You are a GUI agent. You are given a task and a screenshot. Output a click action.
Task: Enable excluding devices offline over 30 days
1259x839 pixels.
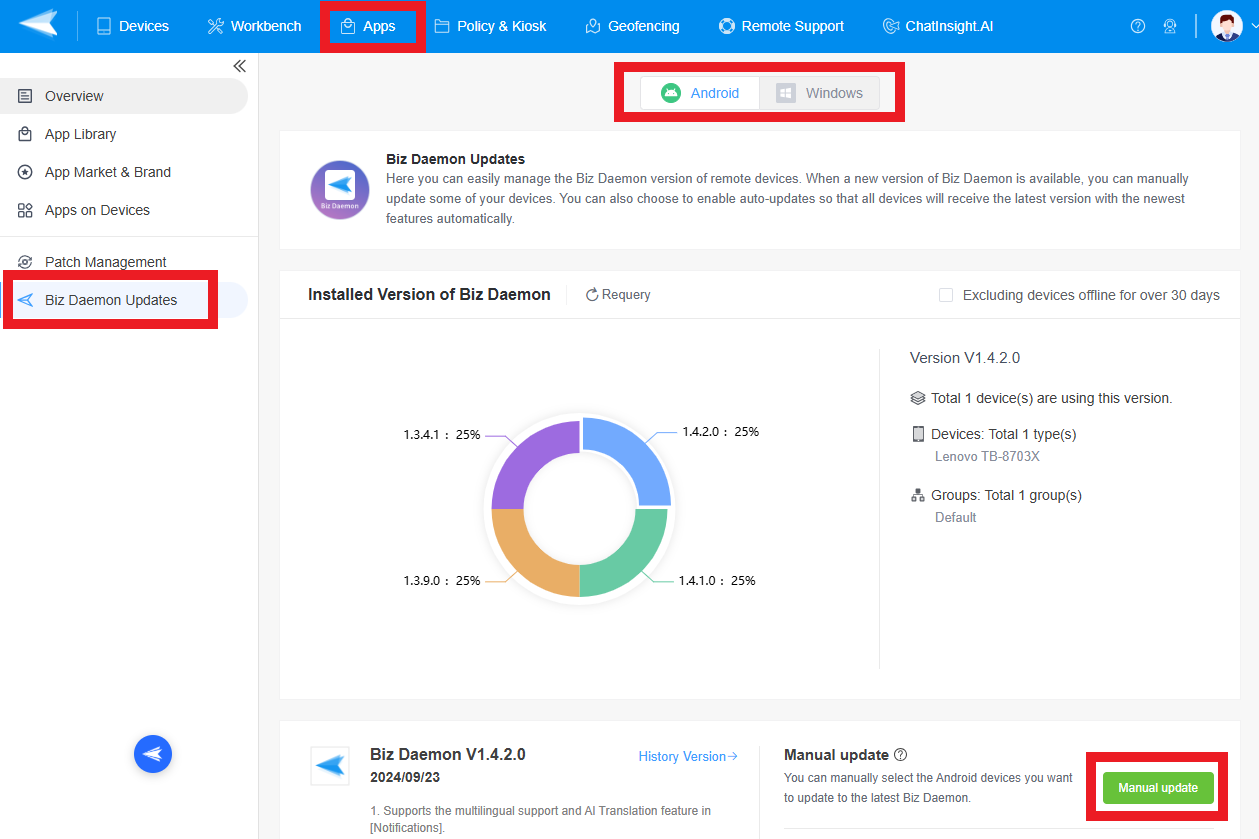click(944, 294)
